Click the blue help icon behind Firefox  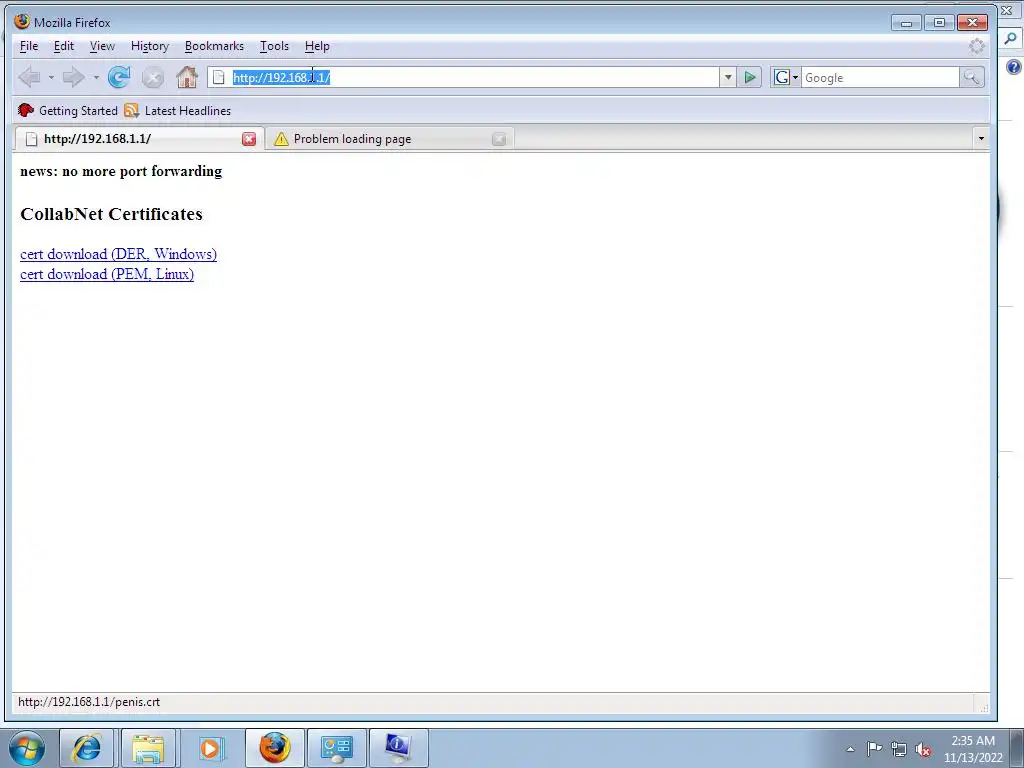point(1014,67)
